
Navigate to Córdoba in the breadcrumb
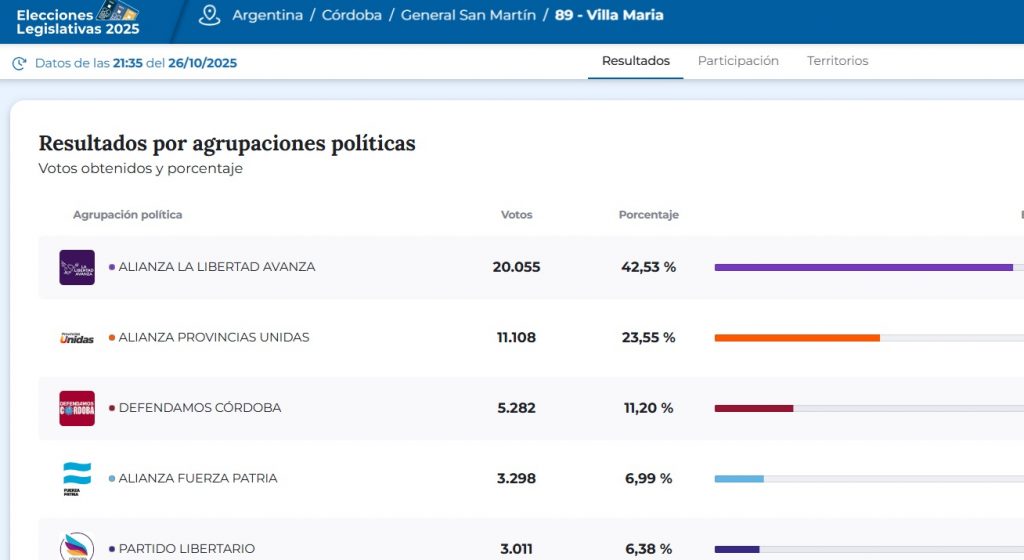(x=351, y=15)
